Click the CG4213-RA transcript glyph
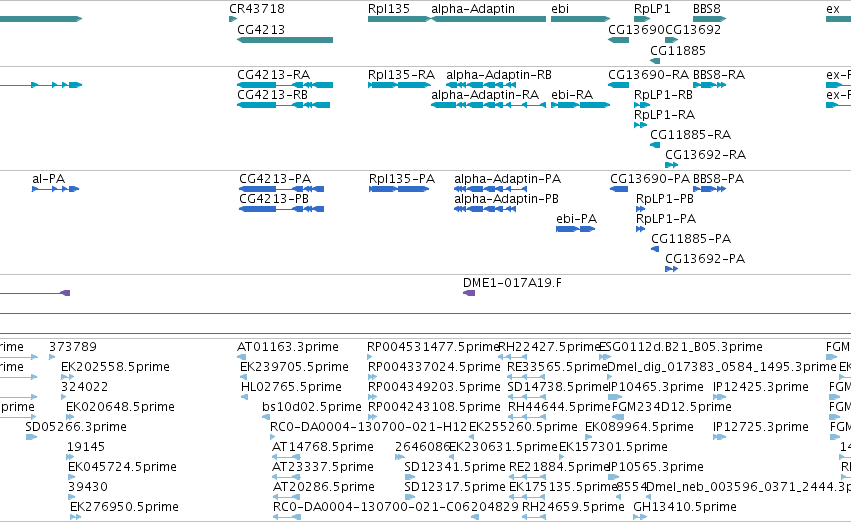The image size is (851, 522). [285, 85]
